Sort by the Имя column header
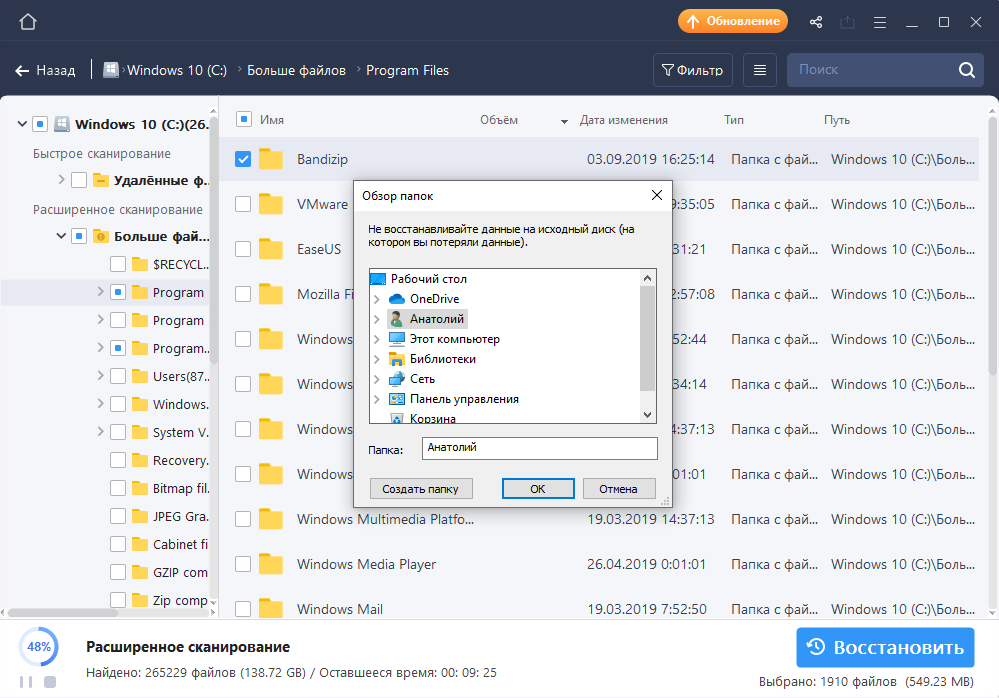Screen dimensions: 999x698 (x=271, y=120)
